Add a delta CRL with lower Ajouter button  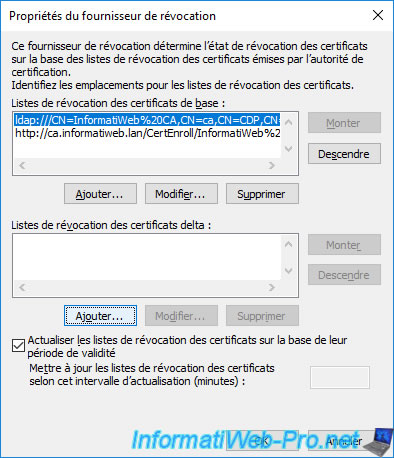(x=100, y=316)
